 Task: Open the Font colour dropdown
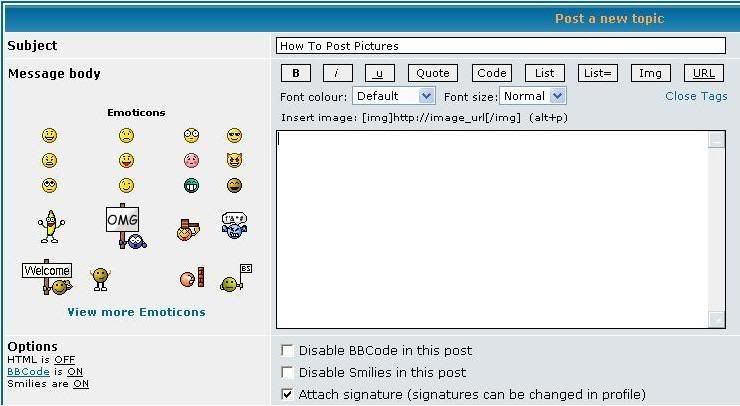[x=394, y=96]
